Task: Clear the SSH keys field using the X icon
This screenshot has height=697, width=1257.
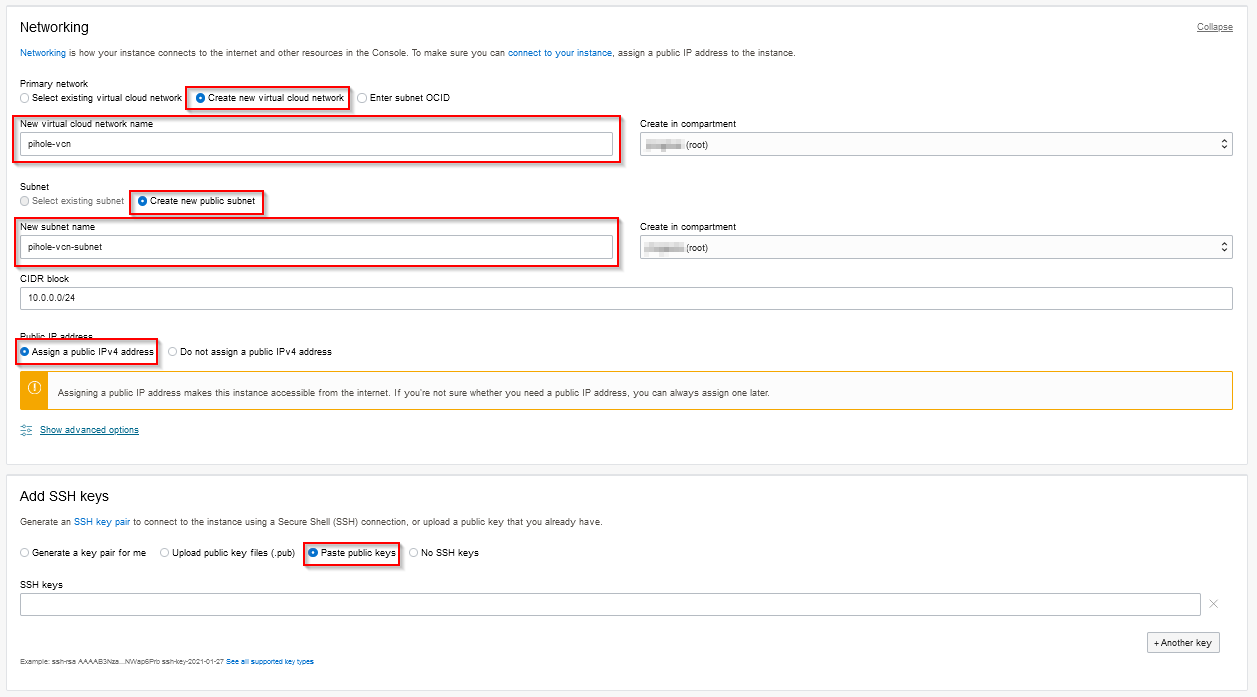Action: 1213,604
